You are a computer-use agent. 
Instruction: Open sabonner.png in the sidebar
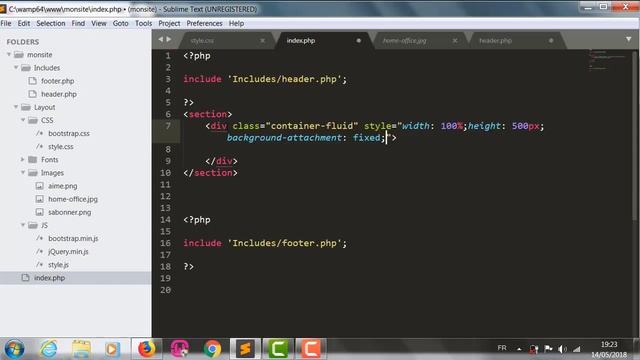pyautogui.click(x=69, y=212)
